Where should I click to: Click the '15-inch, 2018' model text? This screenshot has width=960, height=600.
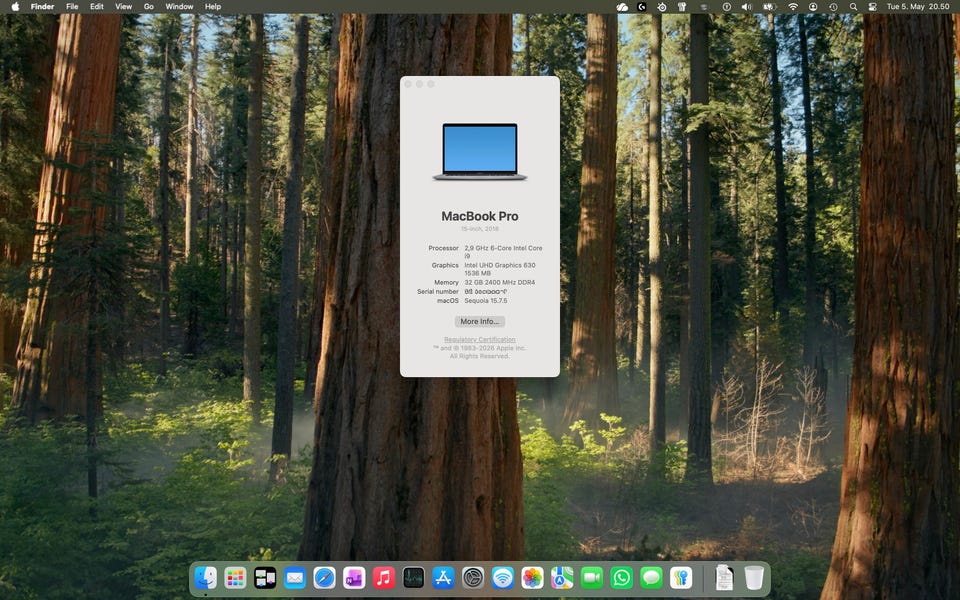click(480, 228)
